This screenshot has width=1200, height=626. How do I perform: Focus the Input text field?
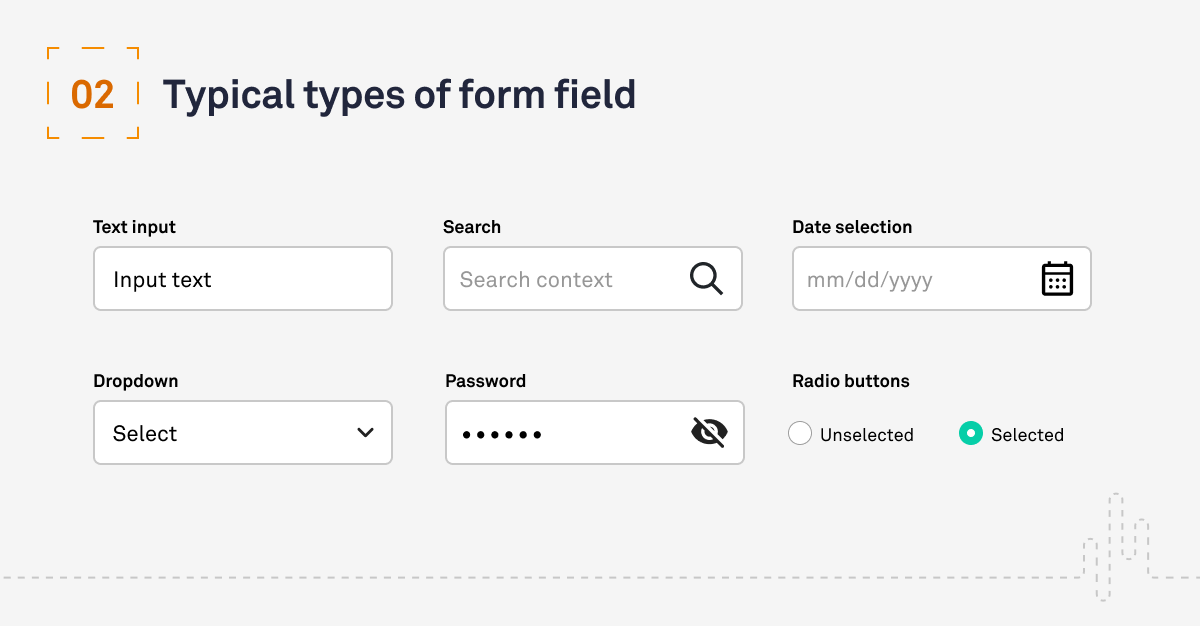click(x=243, y=279)
